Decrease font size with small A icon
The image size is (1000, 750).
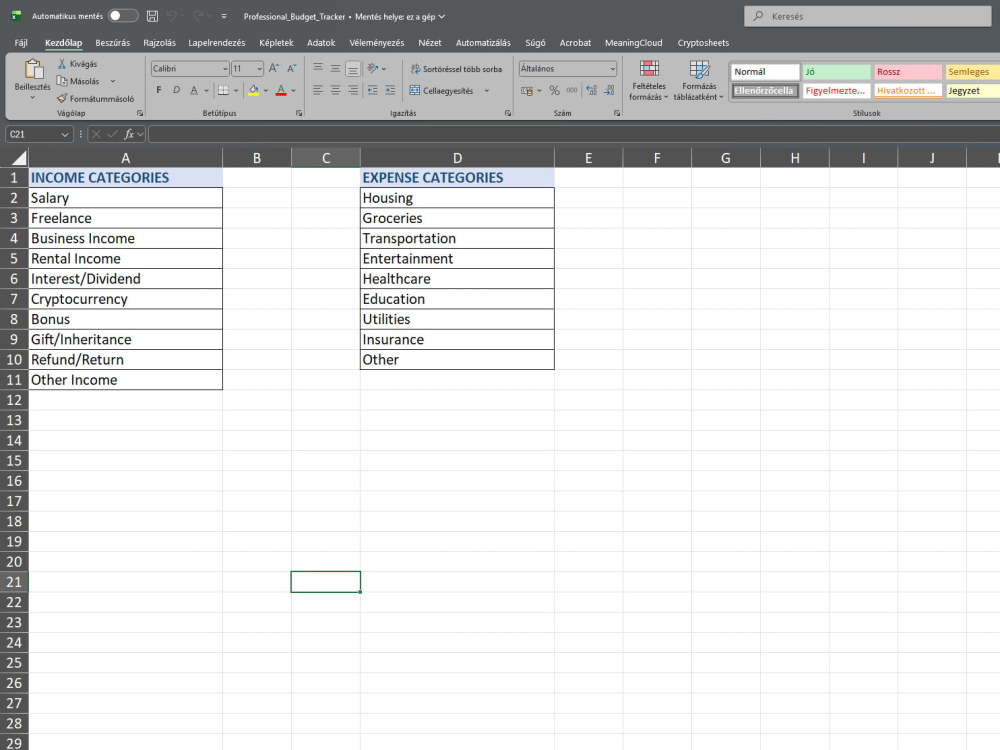291,68
